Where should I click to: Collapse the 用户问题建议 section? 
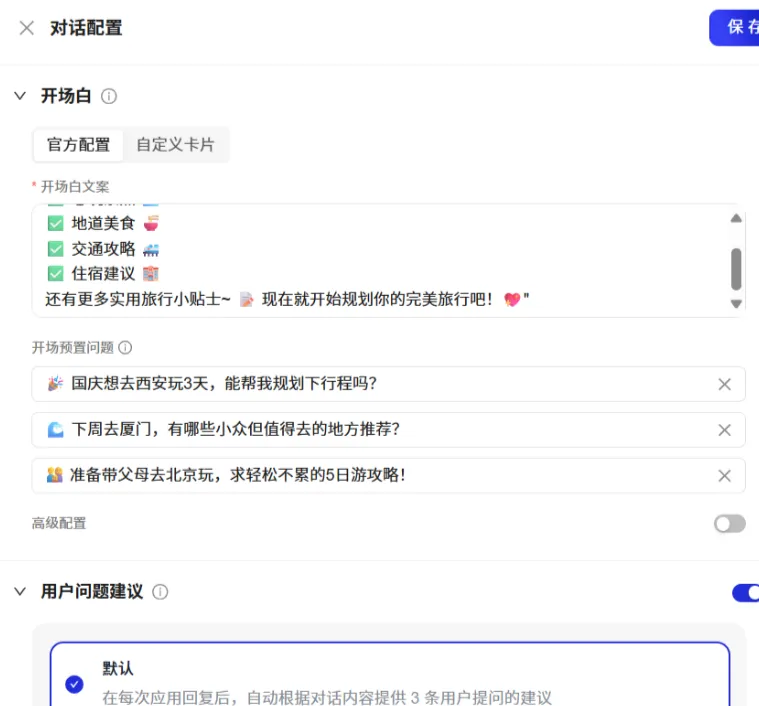[20, 591]
